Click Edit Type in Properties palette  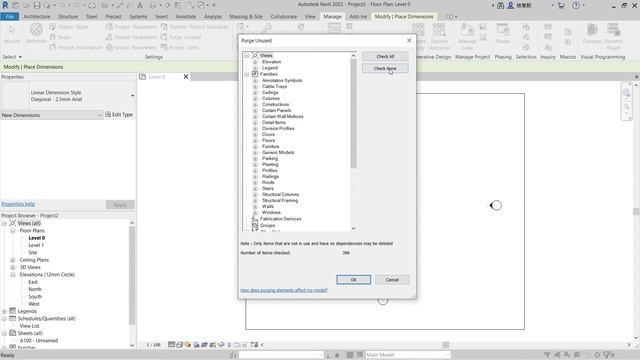pyautogui.click(x=119, y=115)
